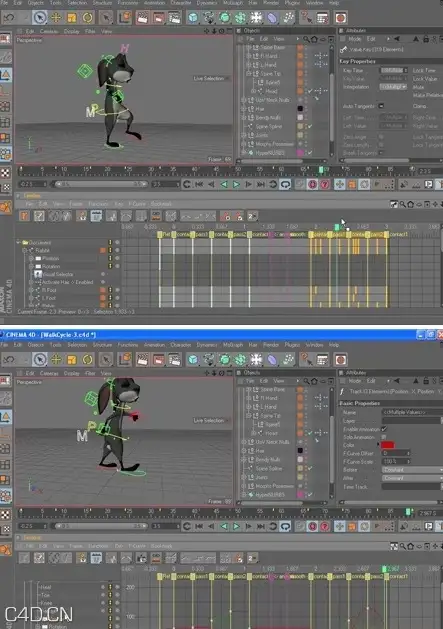Screen dimensions: 443x629
Task: Play animation forward in lower window
Action: tap(236, 526)
